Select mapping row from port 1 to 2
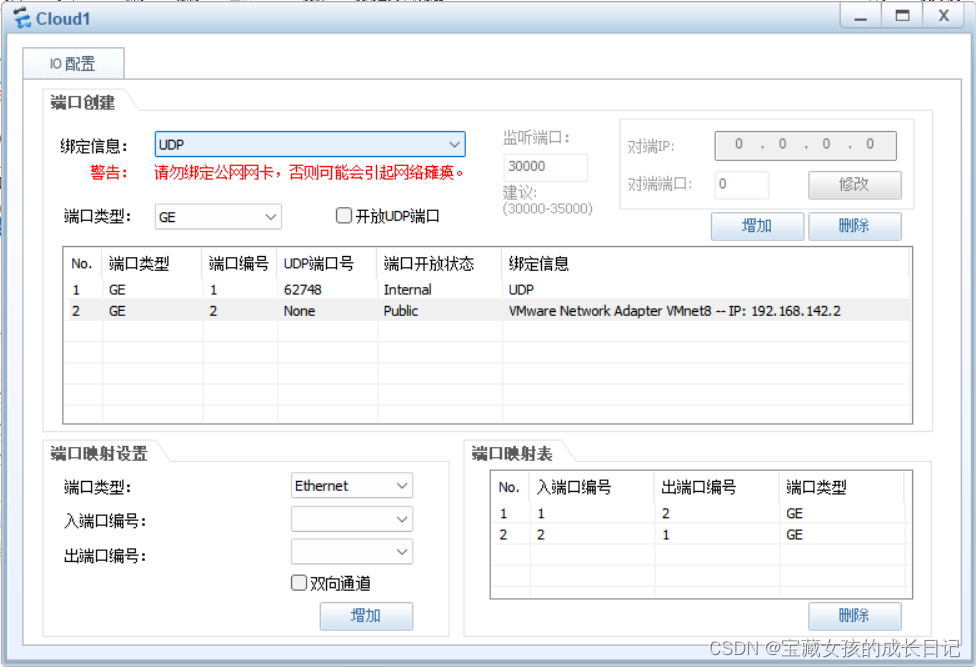This screenshot has height=667, width=976. [700, 513]
